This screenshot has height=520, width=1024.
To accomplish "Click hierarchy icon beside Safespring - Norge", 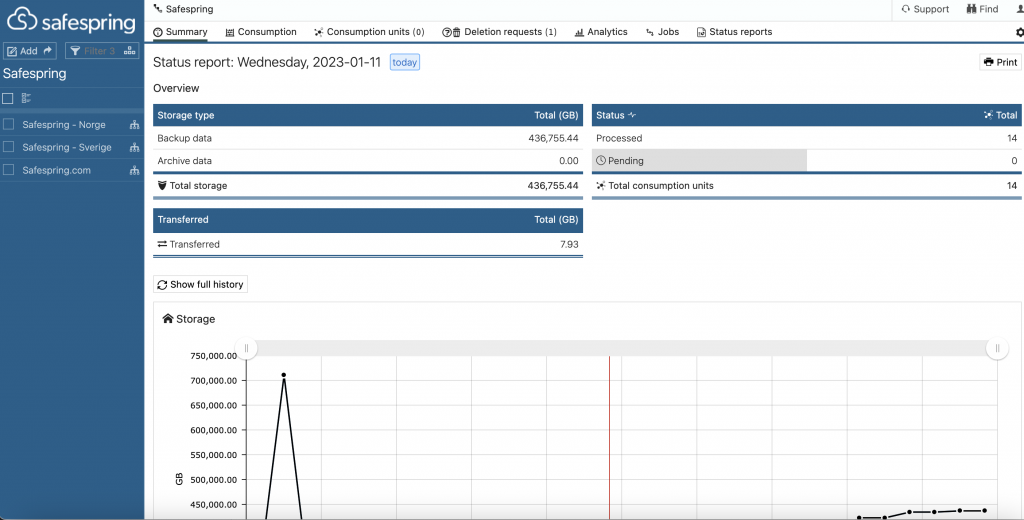I will click(x=133, y=125).
